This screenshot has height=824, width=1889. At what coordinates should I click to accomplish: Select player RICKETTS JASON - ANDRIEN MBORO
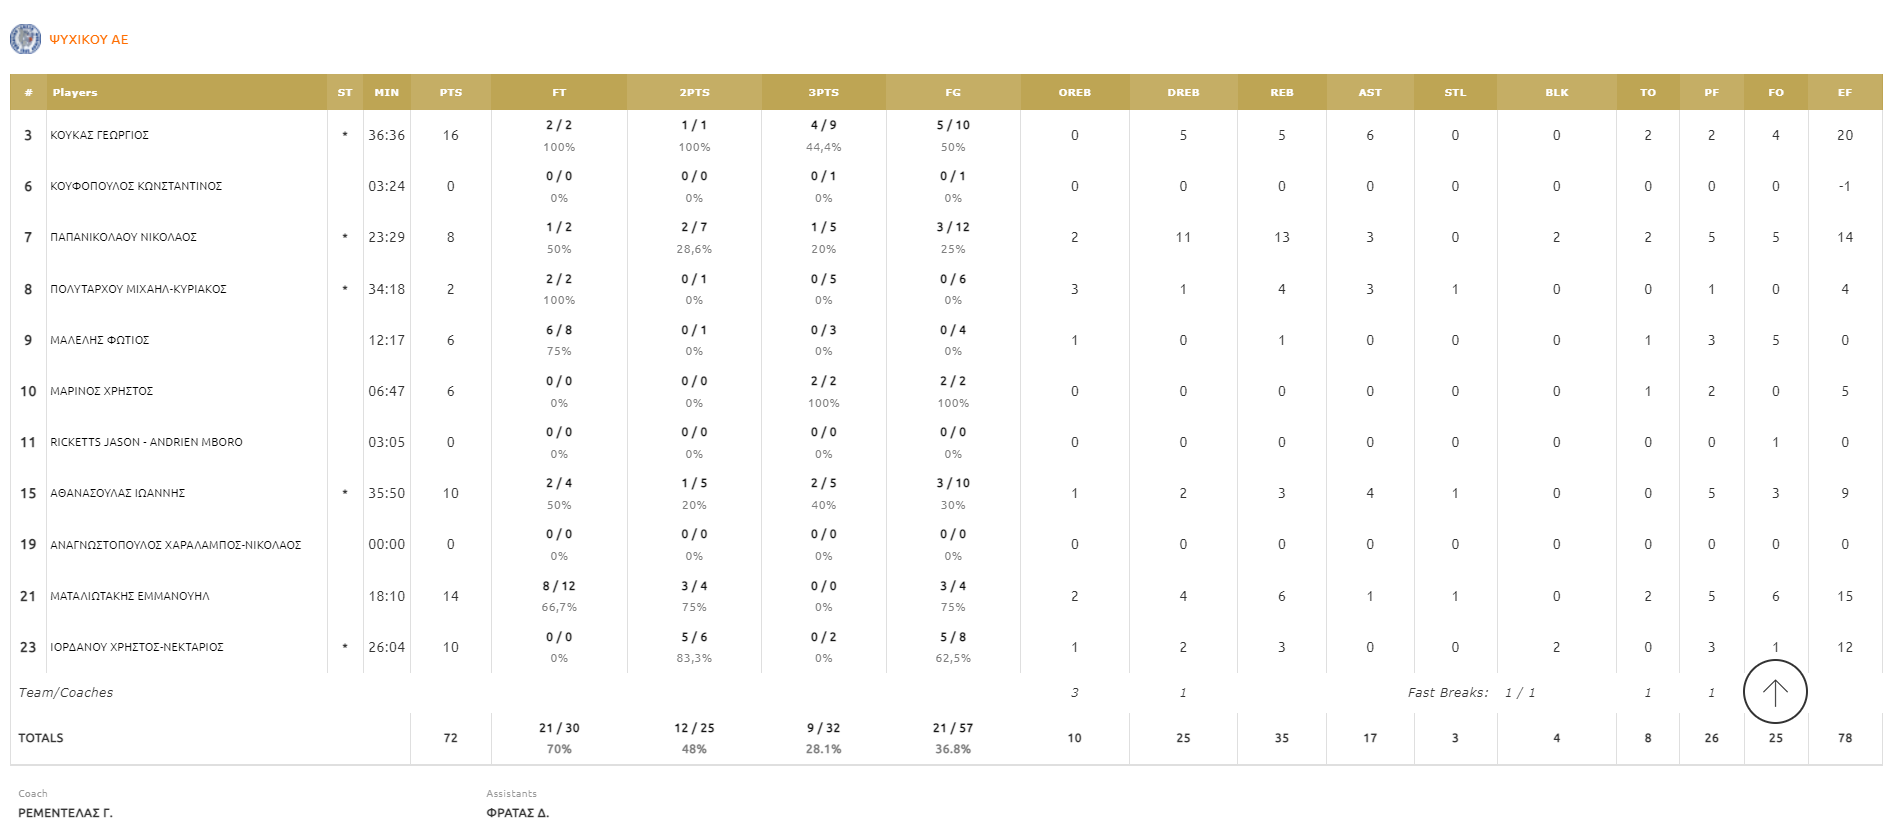(x=146, y=442)
